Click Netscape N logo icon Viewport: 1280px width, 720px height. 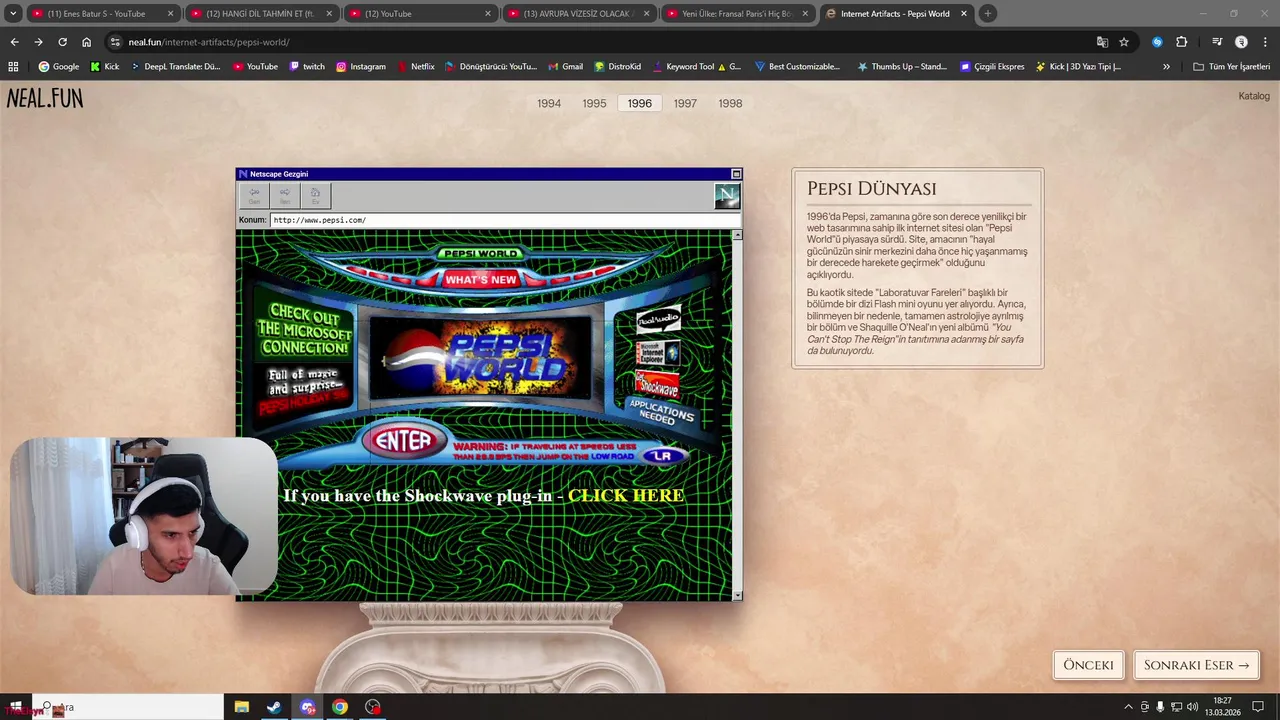(x=727, y=196)
